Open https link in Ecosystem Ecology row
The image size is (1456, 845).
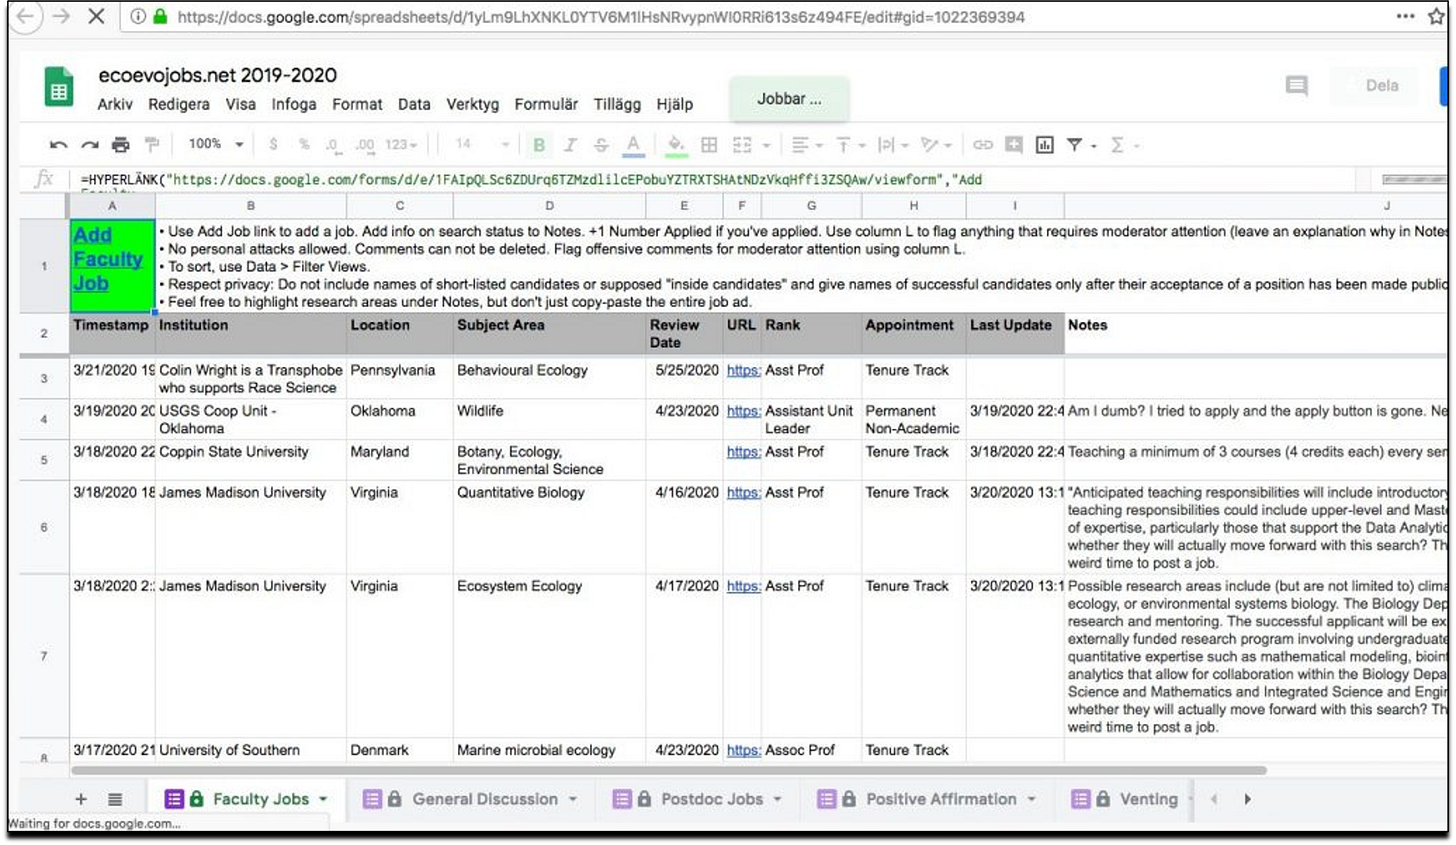743,586
